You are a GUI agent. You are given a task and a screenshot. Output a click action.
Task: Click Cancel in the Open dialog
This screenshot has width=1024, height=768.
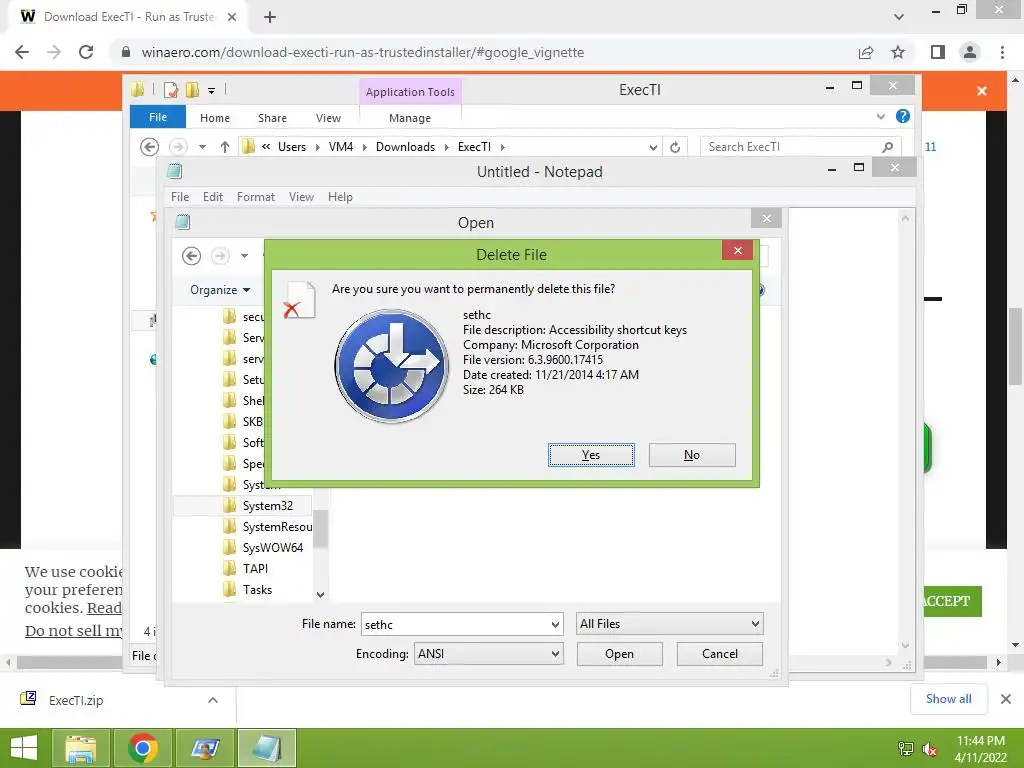pos(720,654)
